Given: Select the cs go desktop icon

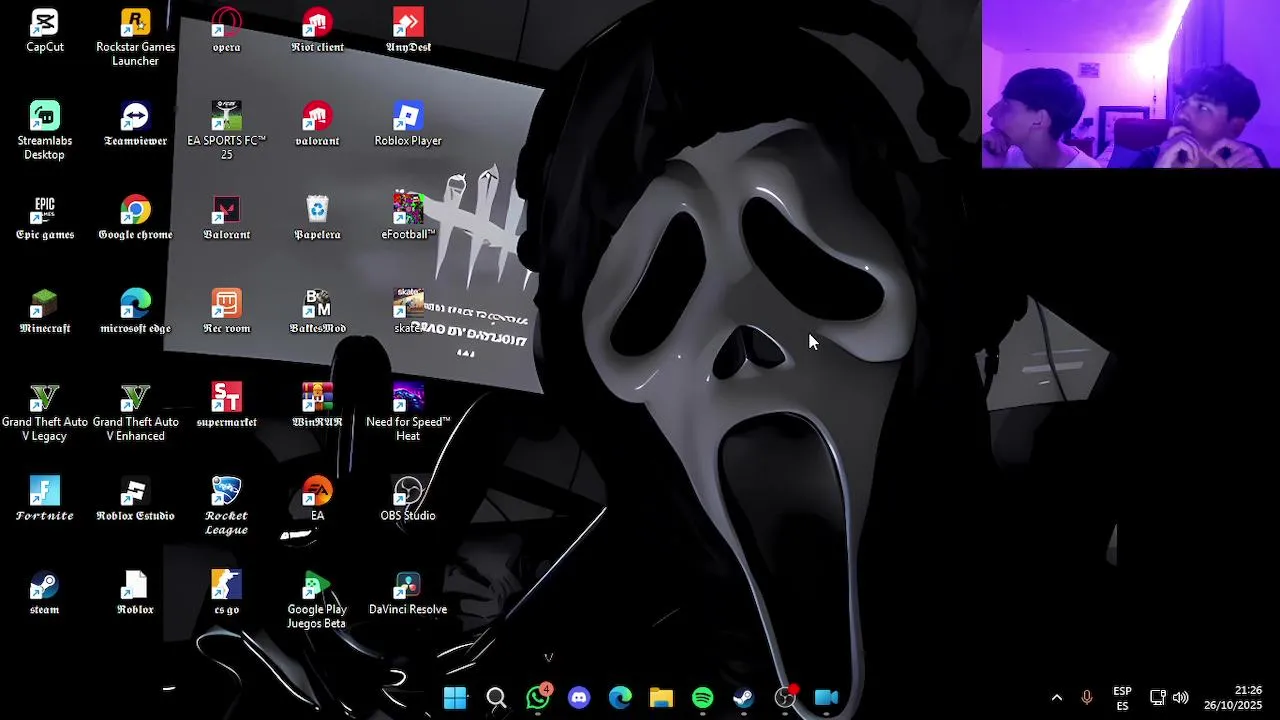Looking at the screenshot, I should [x=226, y=594].
